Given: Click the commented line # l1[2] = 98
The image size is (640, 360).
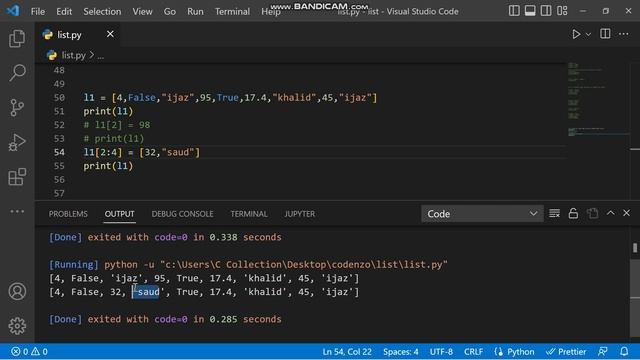Looking at the screenshot, I should 117,125.
